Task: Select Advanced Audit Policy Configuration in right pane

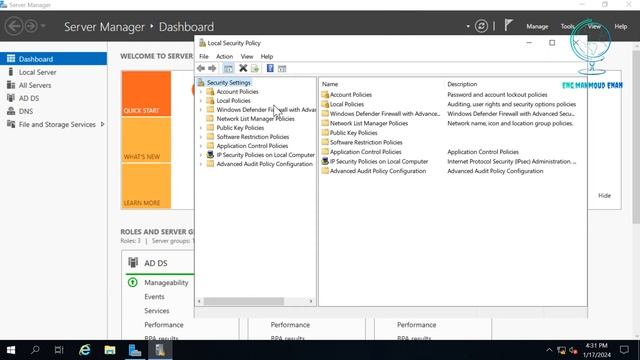Action: tap(378, 171)
